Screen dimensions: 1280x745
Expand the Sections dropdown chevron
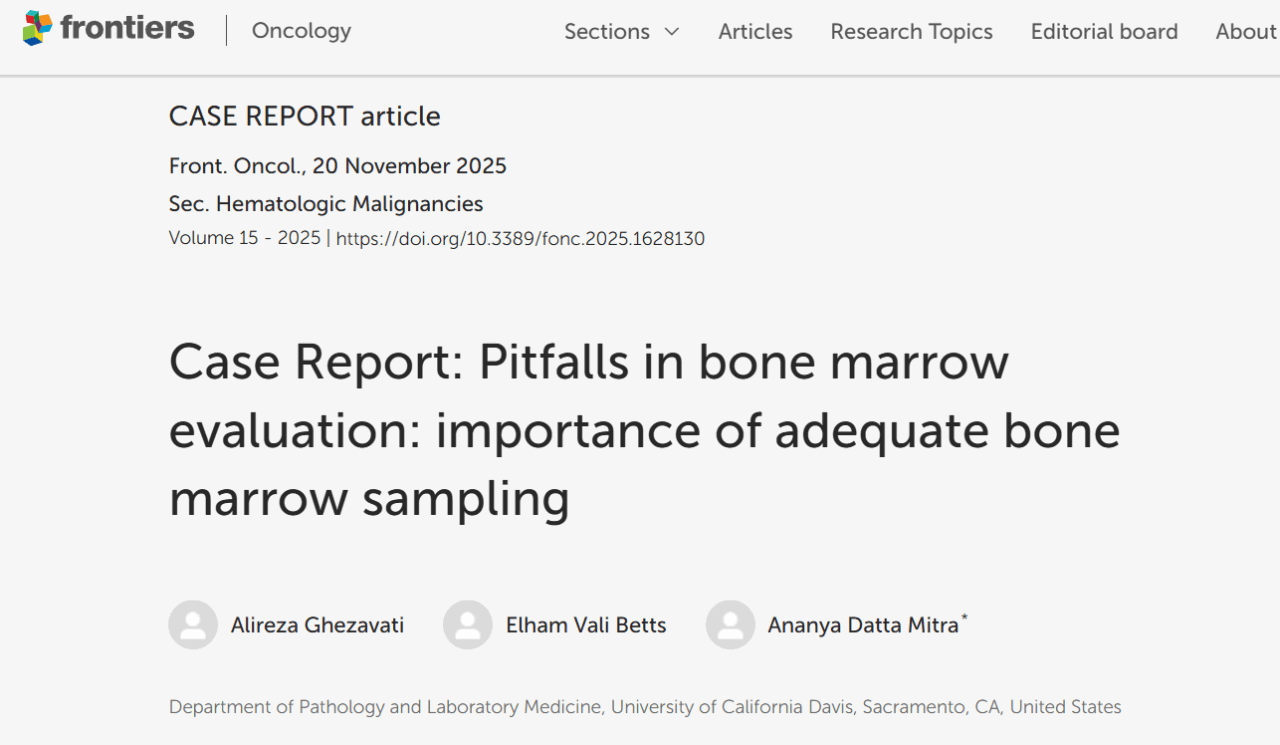tap(672, 31)
